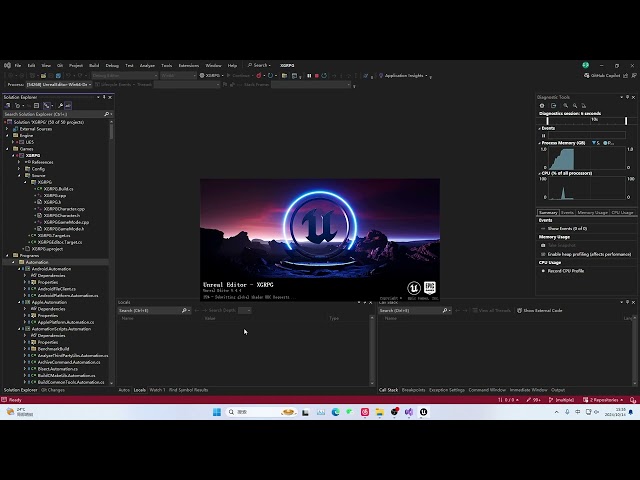Click Application Insights button
Image resolution: width=640 pixels, height=480 pixels.
403,76
